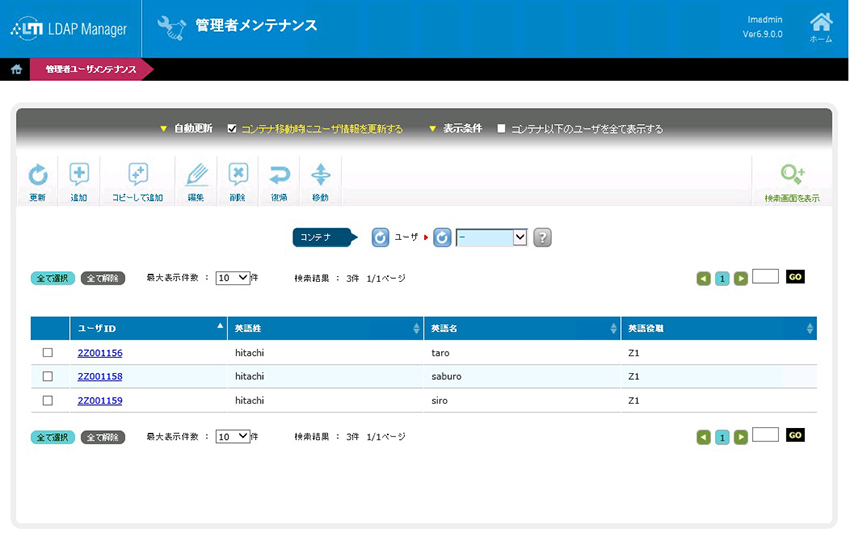The width and height of the screenshot is (850, 554).
Task: Click the gray question mark help icon
Action: pyautogui.click(x=542, y=237)
